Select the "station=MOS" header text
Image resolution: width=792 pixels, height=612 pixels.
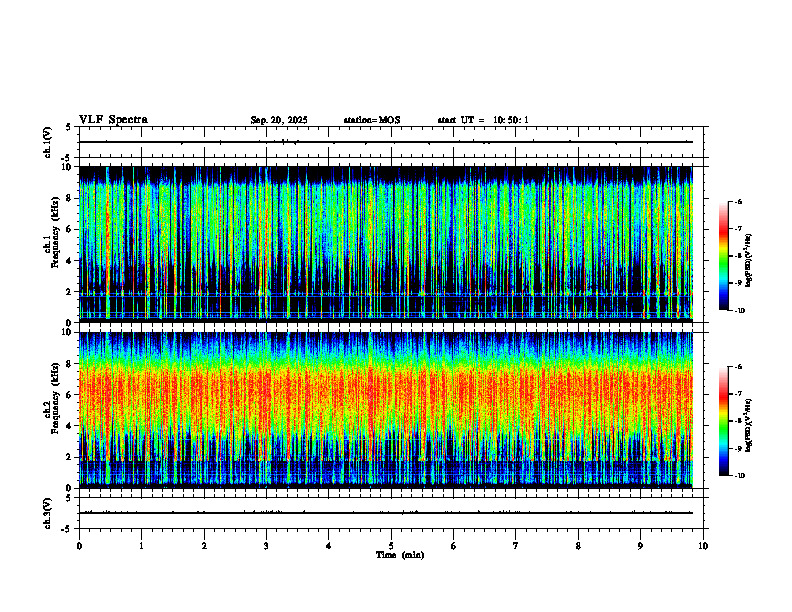(x=372, y=120)
